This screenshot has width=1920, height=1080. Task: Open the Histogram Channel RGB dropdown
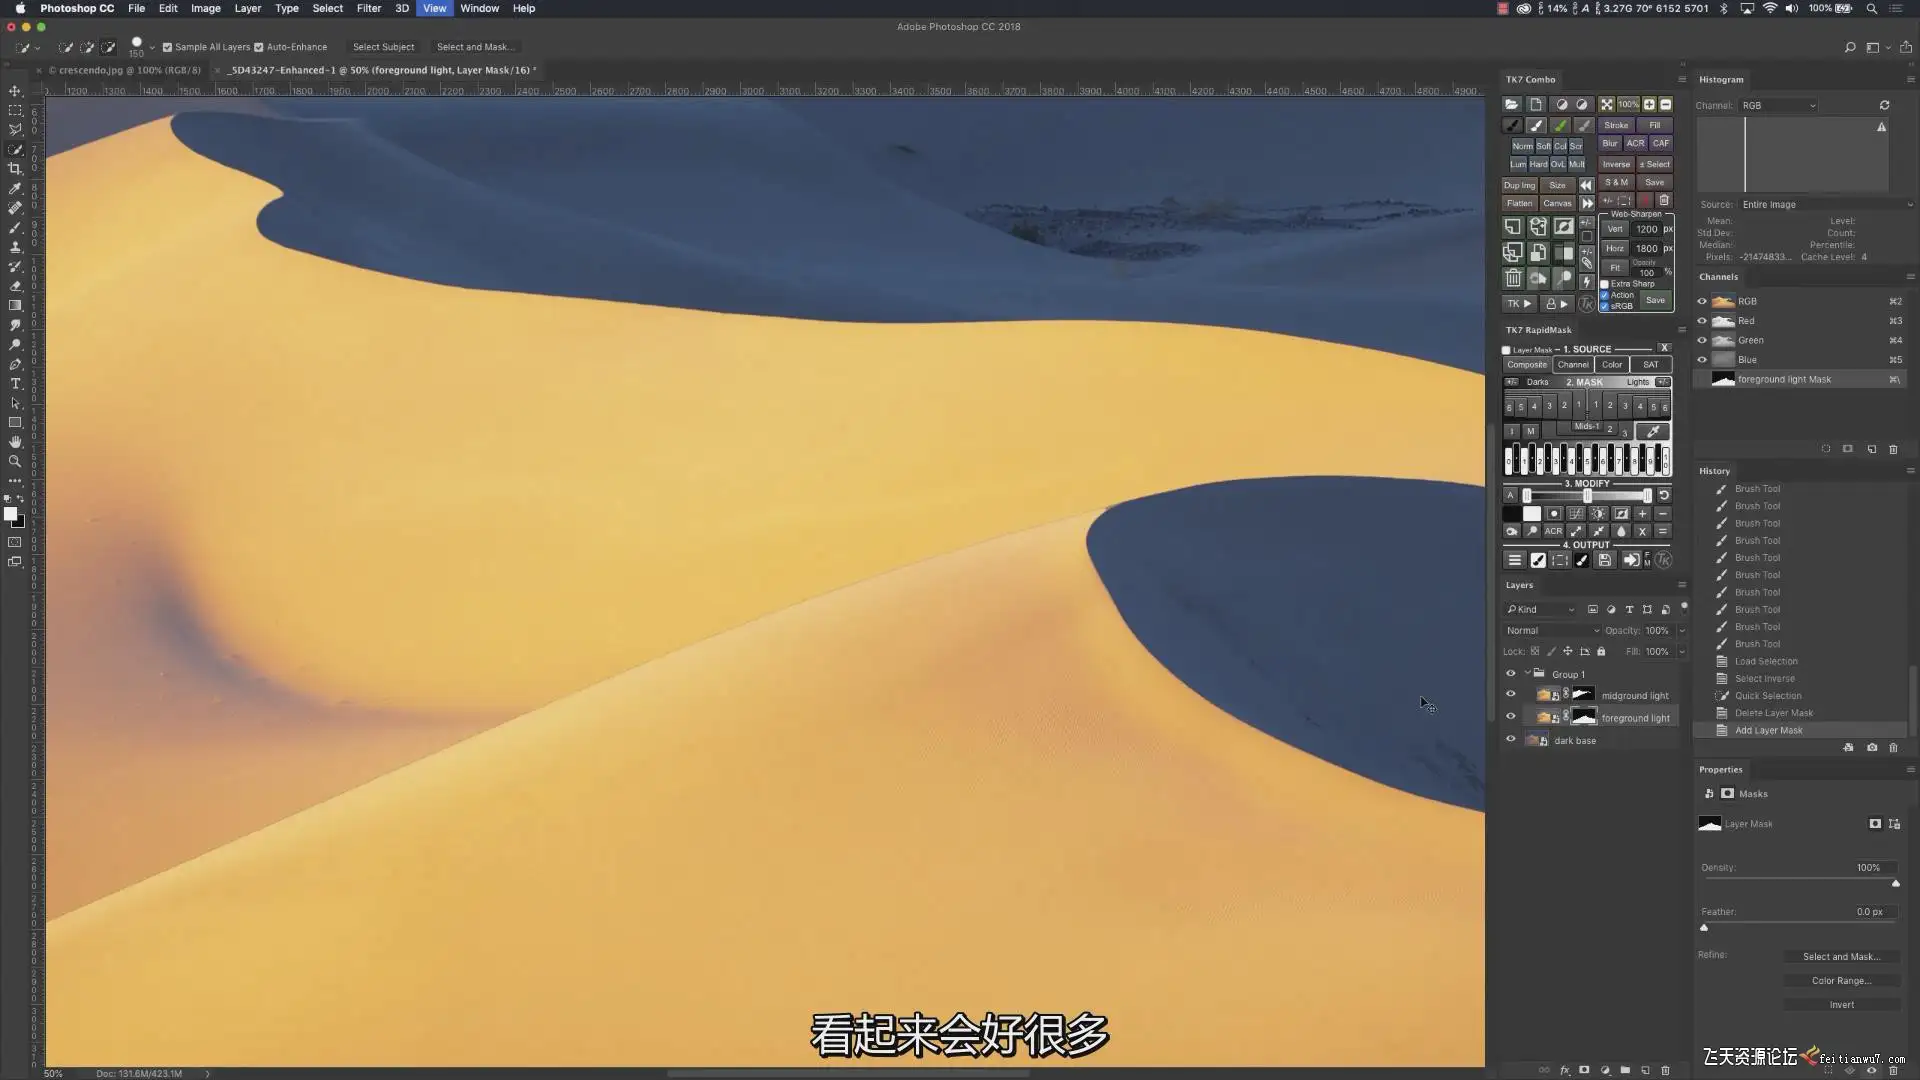point(1778,105)
